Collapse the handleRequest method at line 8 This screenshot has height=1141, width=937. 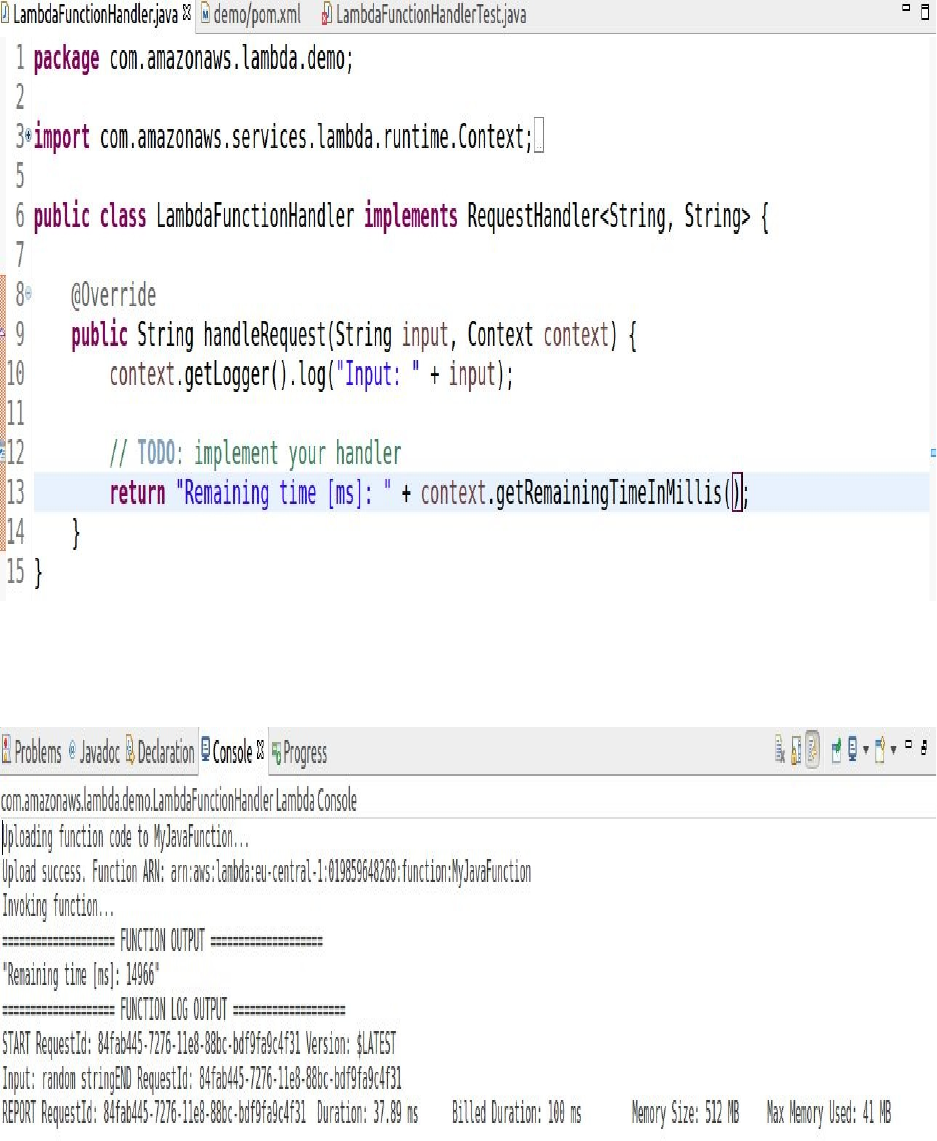coord(28,293)
